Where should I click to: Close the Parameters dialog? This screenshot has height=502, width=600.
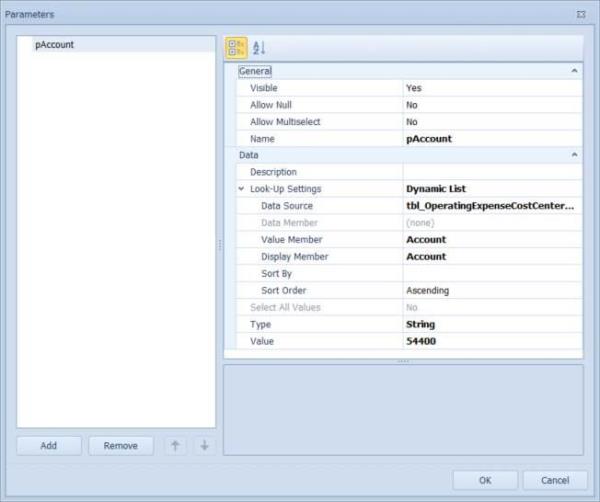(x=581, y=14)
